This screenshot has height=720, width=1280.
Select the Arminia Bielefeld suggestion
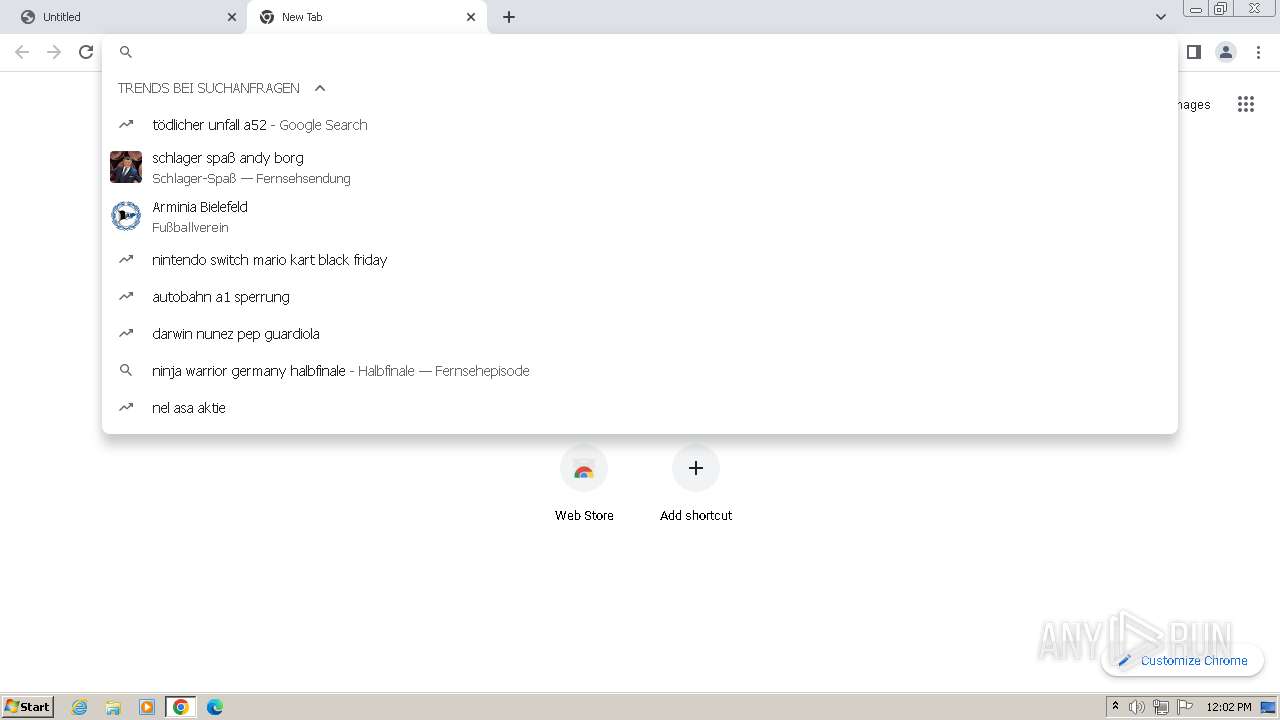(640, 216)
